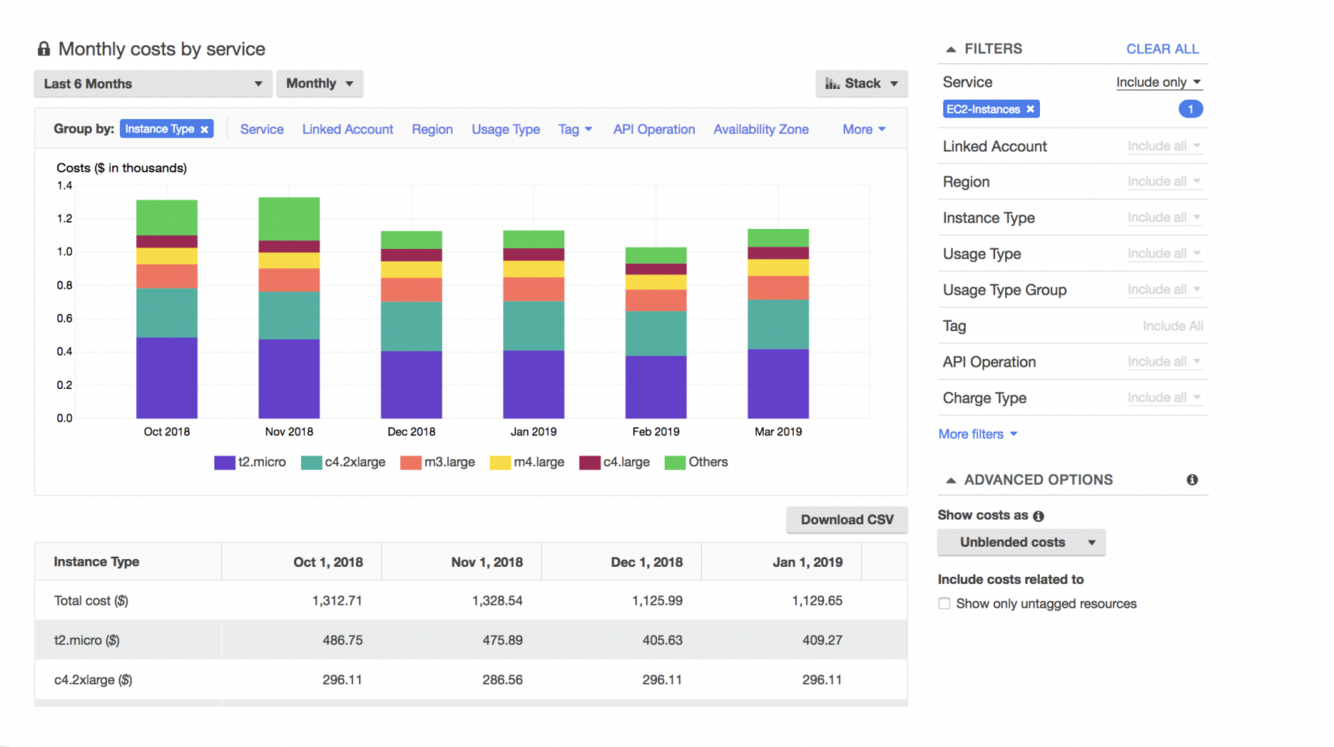This screenshot has height=747, width=1334.
Task: Click the blue filter count badge
Action: (1190, 109)
